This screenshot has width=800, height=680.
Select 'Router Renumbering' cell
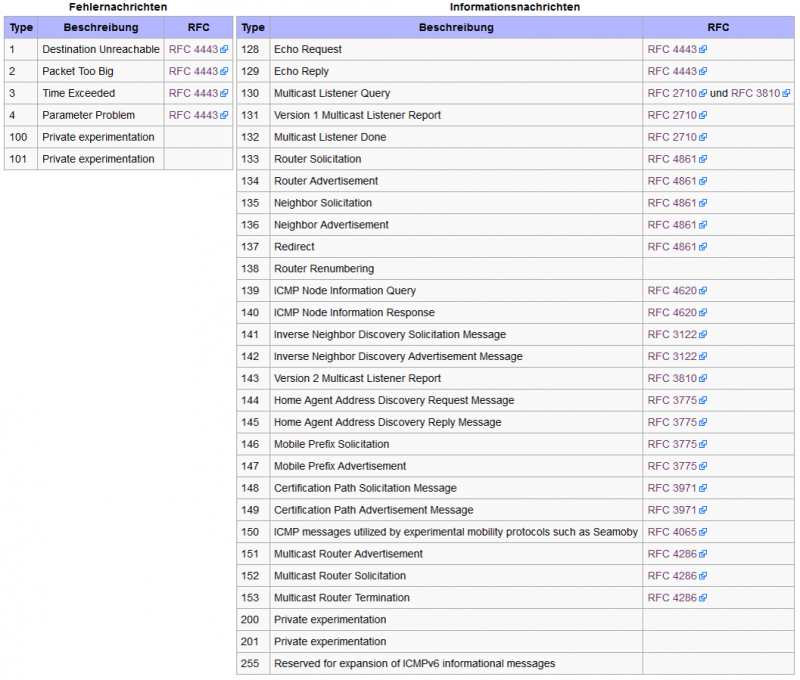[x=456, y=269]
